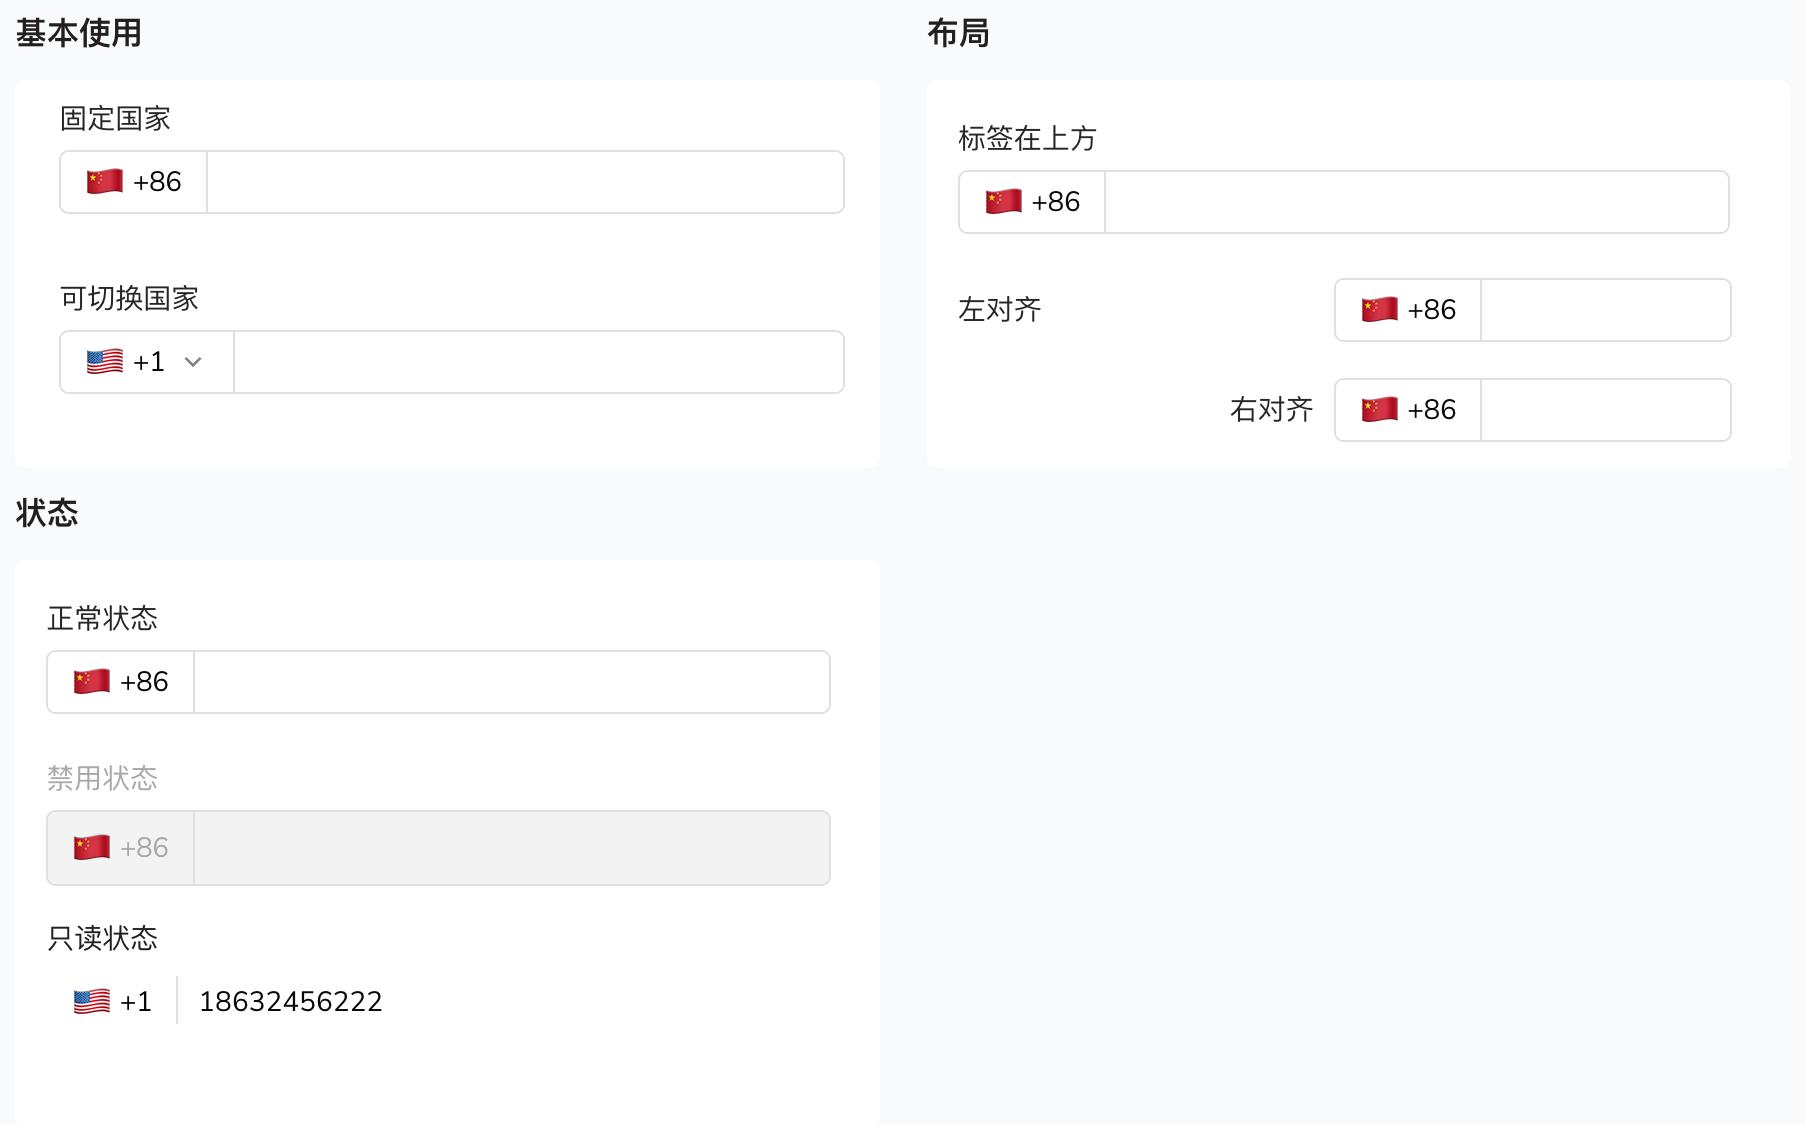This screenshot has height=1124, width=1806.
Task: Click phone input beside 左对齐 label
Action: tap(1606, 310)
